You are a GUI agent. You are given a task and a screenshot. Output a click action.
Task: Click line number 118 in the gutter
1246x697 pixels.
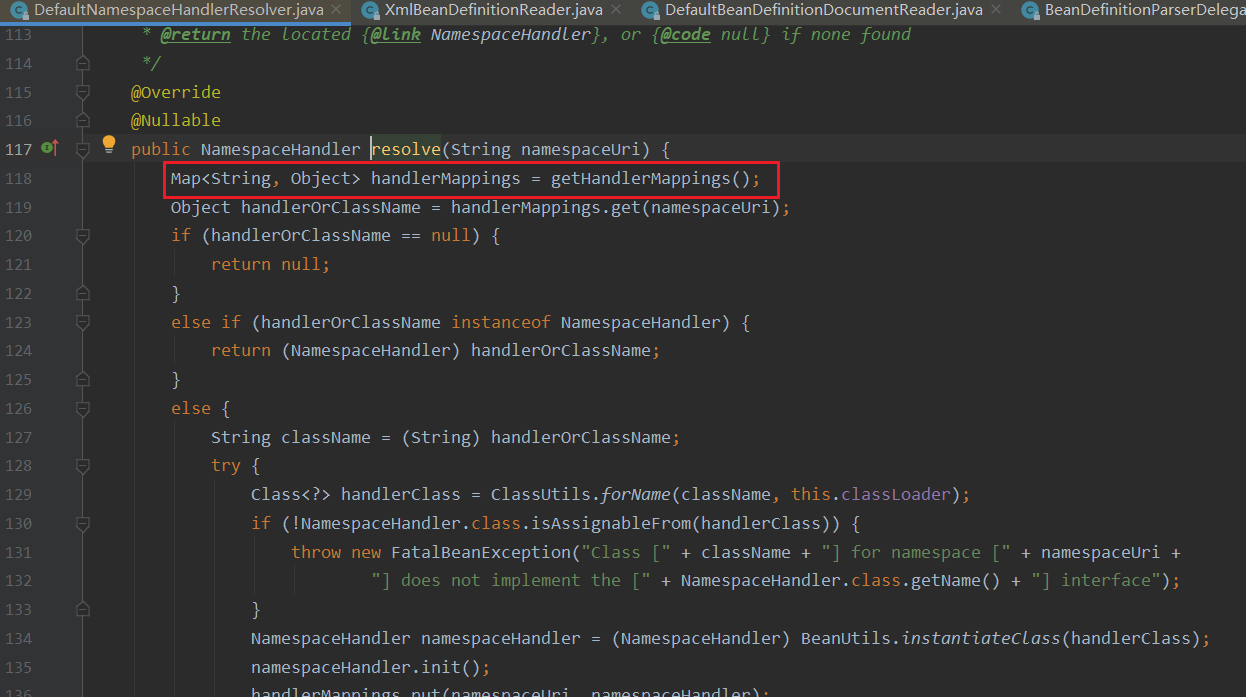pos(18,179)
